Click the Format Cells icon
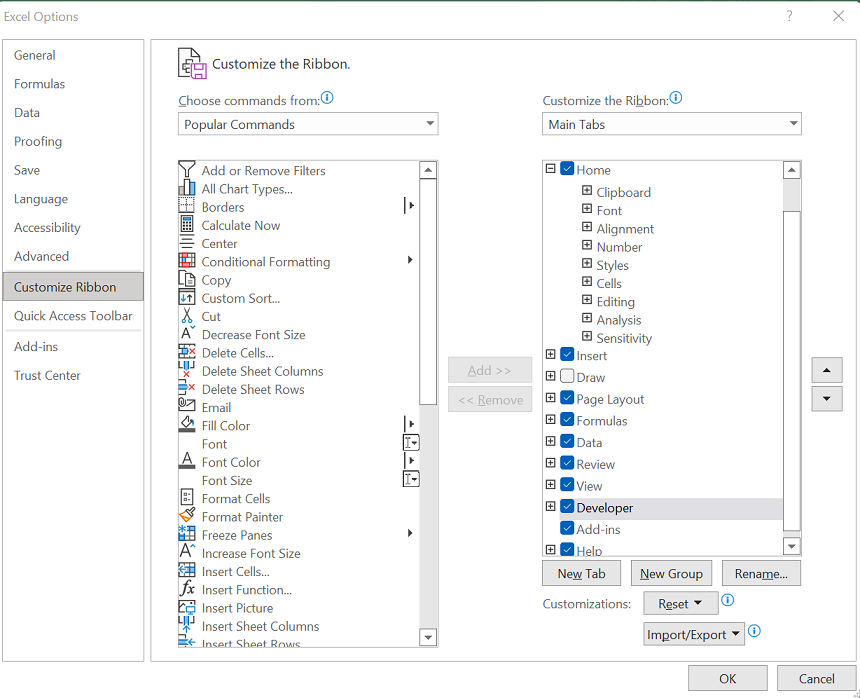860x698 pixels. click(186, 498)
